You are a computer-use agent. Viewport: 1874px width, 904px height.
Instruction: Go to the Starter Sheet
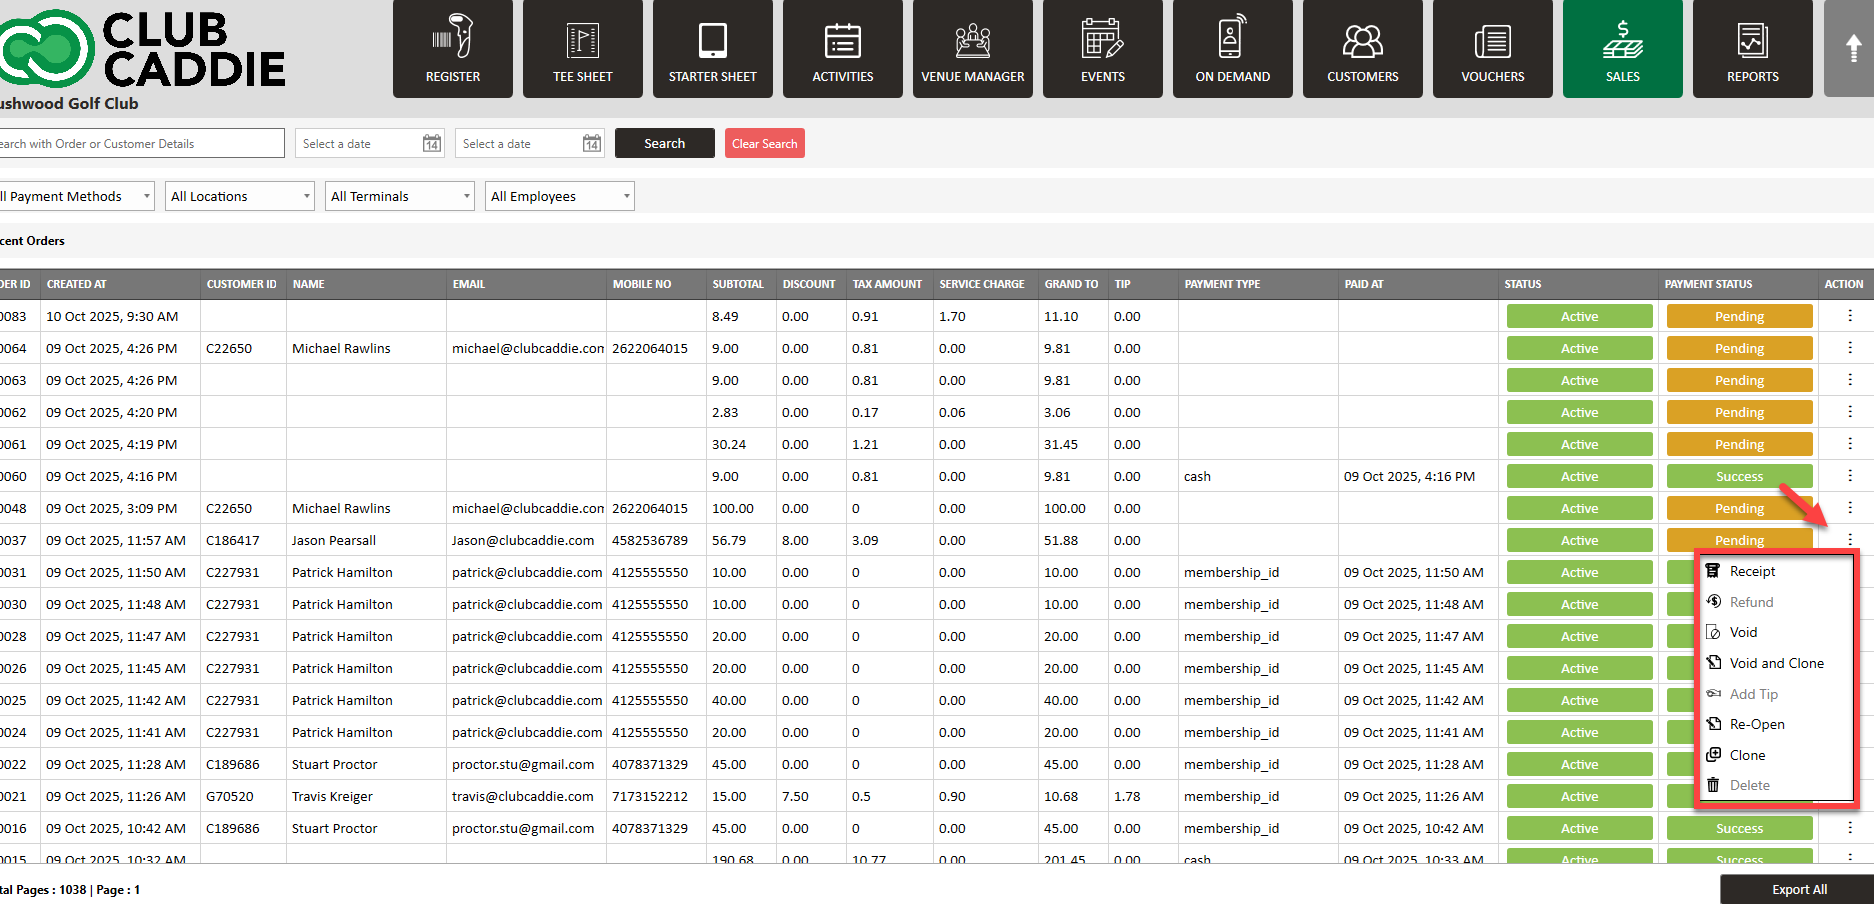coord(712,49)
